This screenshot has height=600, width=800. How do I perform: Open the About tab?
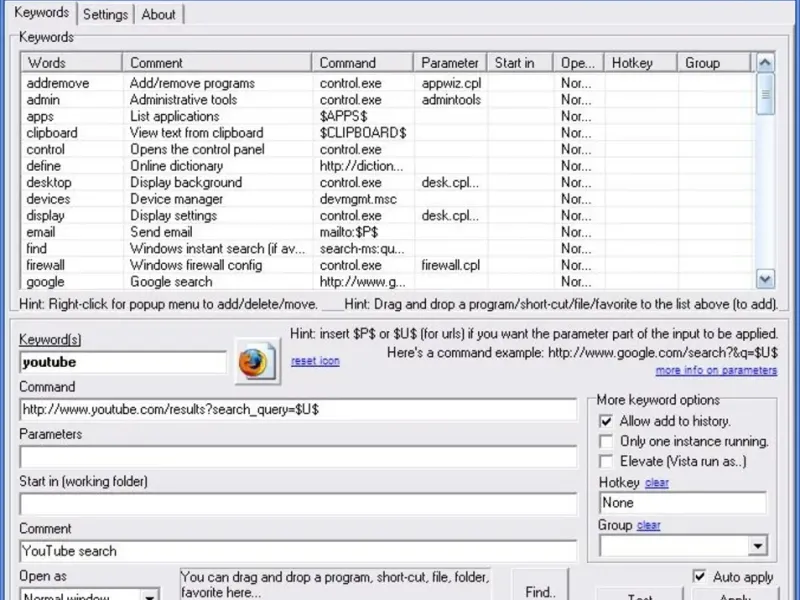point(158,14)
